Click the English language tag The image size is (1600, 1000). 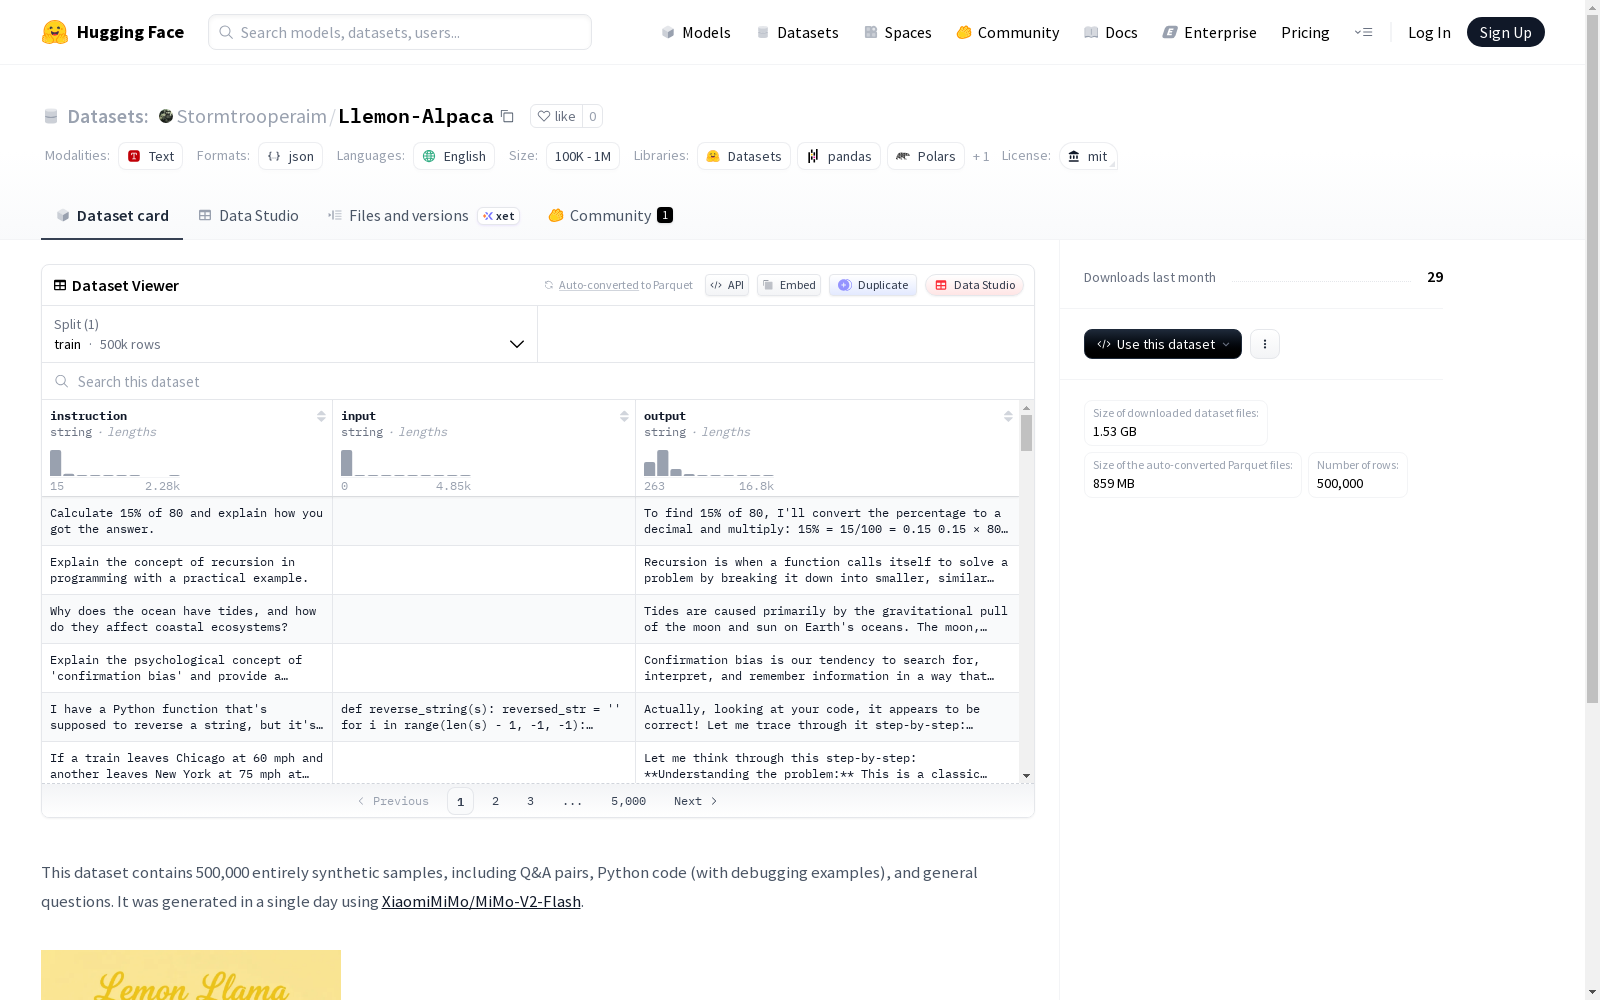454,156
